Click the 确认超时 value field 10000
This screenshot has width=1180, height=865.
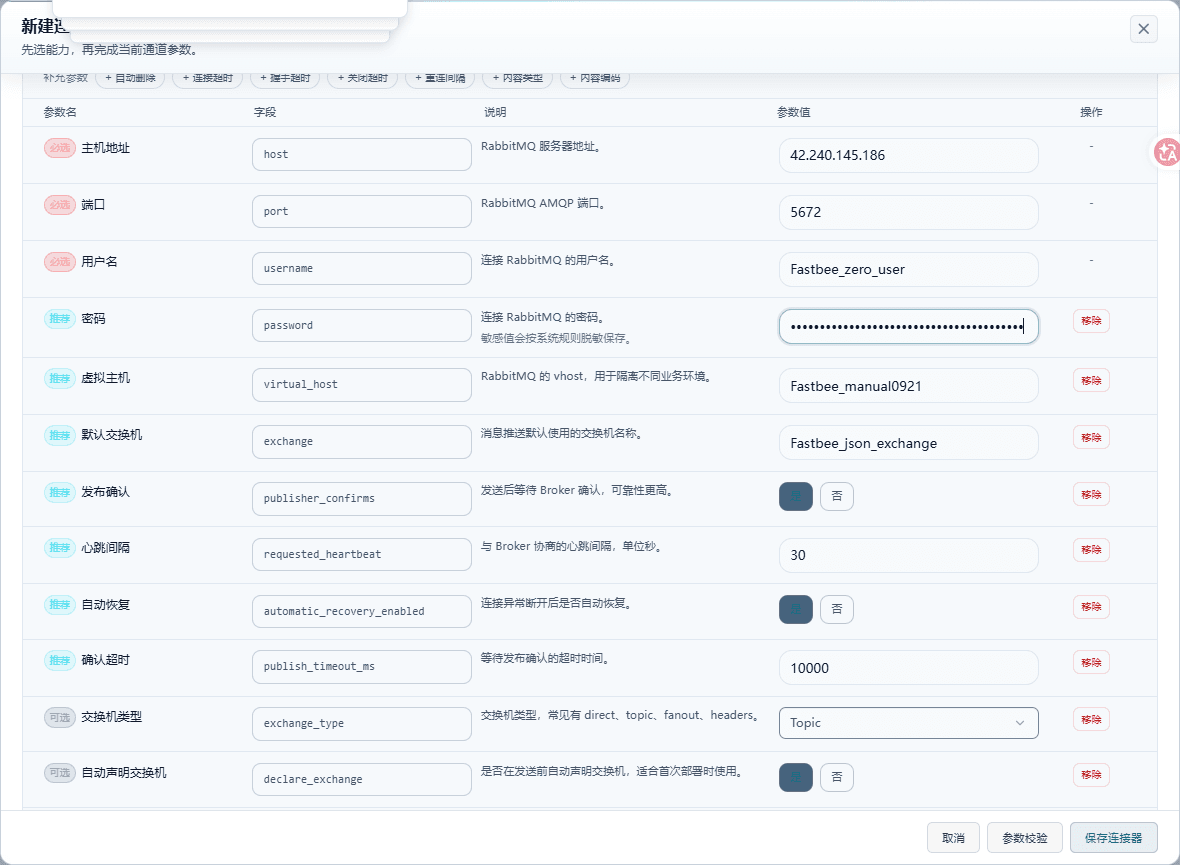(x=908, y=668)
